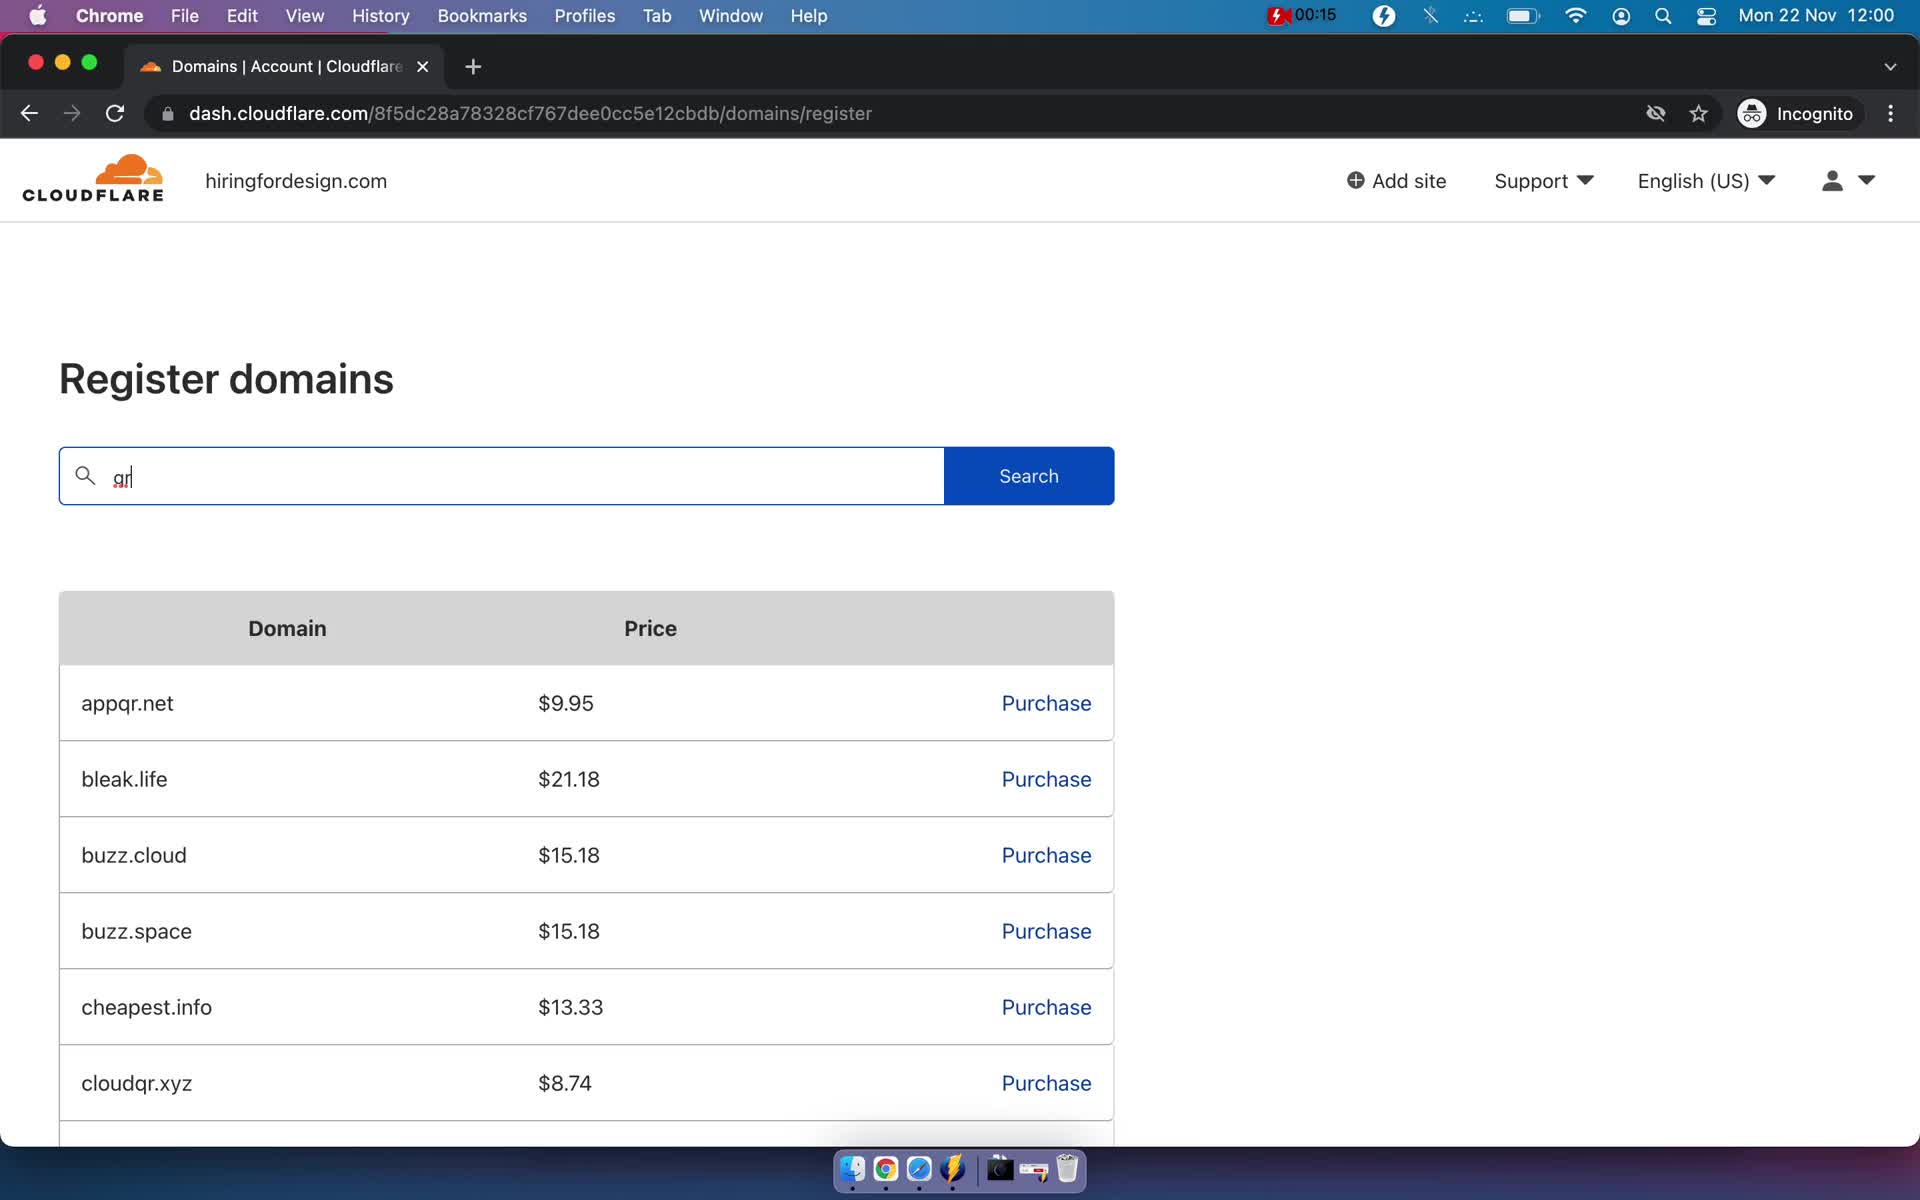The height and width of the screenshot is (1200, 1920).
Task: Close the Cloudflare Domains tab
Action: (x=423, y=66)
